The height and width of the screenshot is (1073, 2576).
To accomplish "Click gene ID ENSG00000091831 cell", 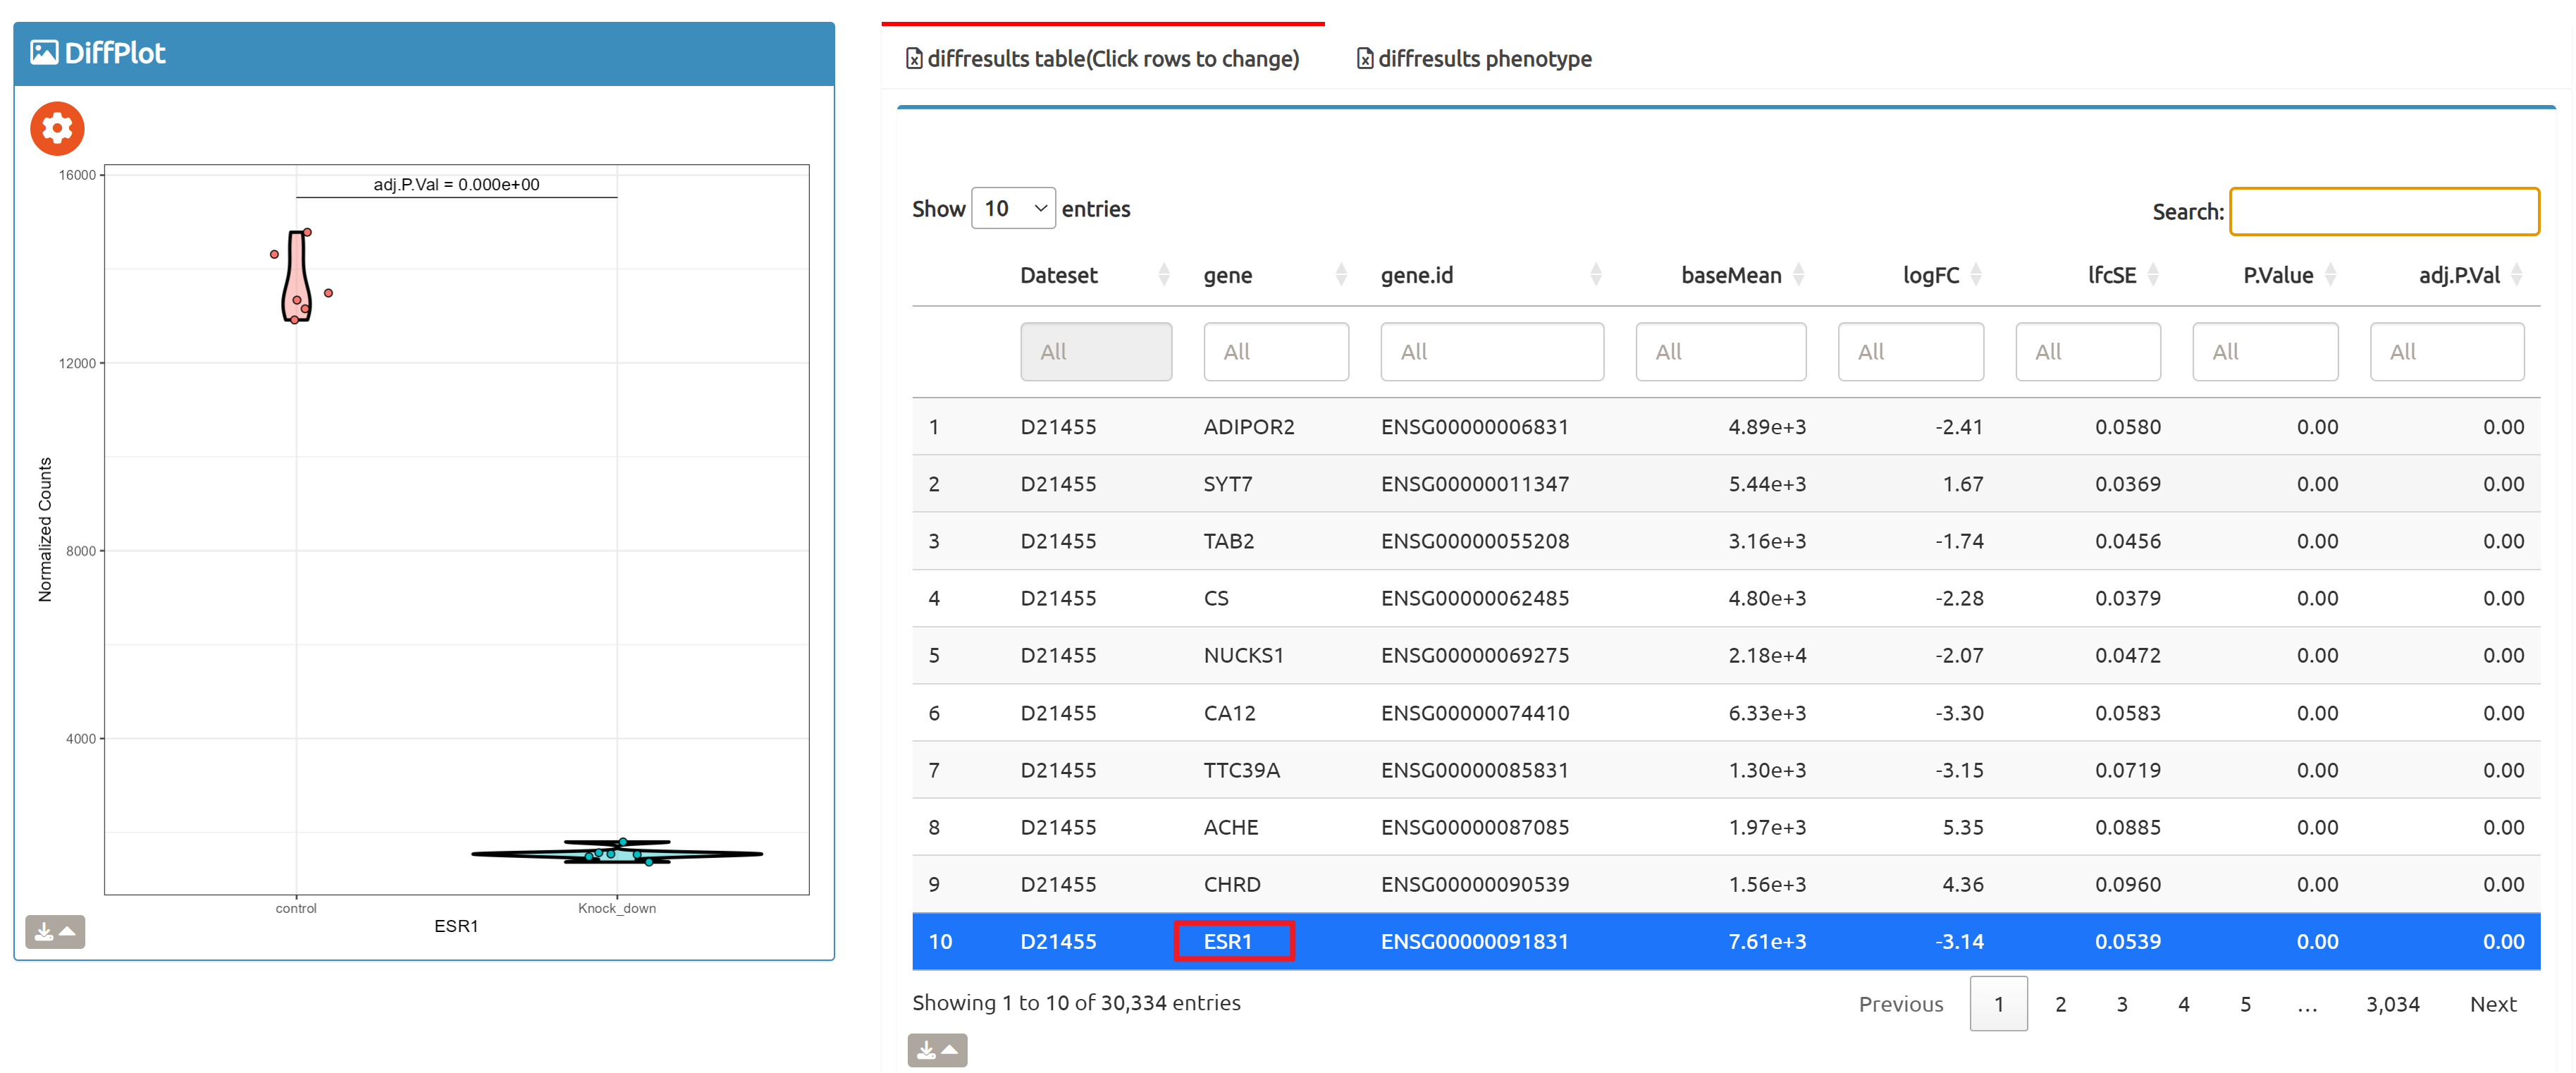I will pos(1474,941).
